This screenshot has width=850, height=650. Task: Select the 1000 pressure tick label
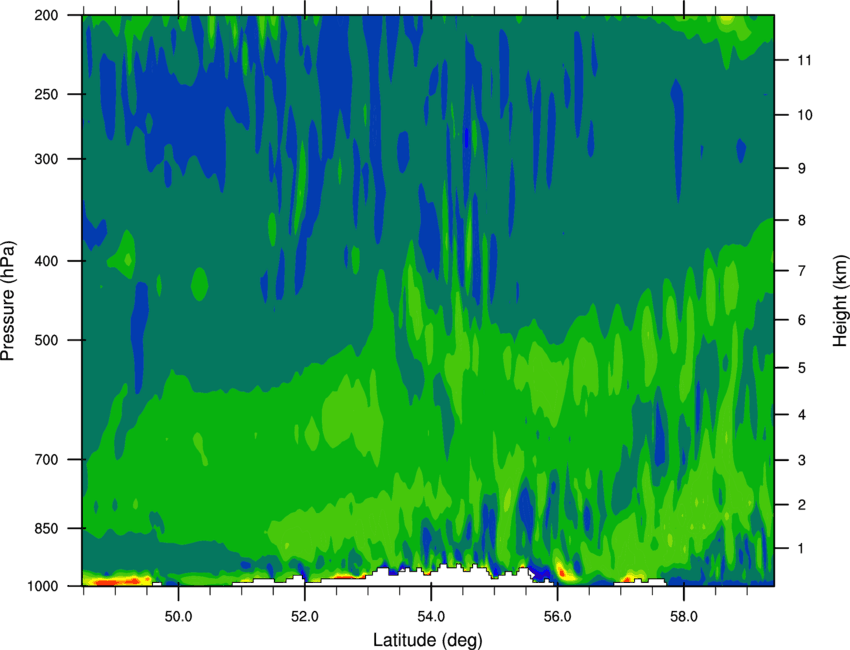(42, 586)
